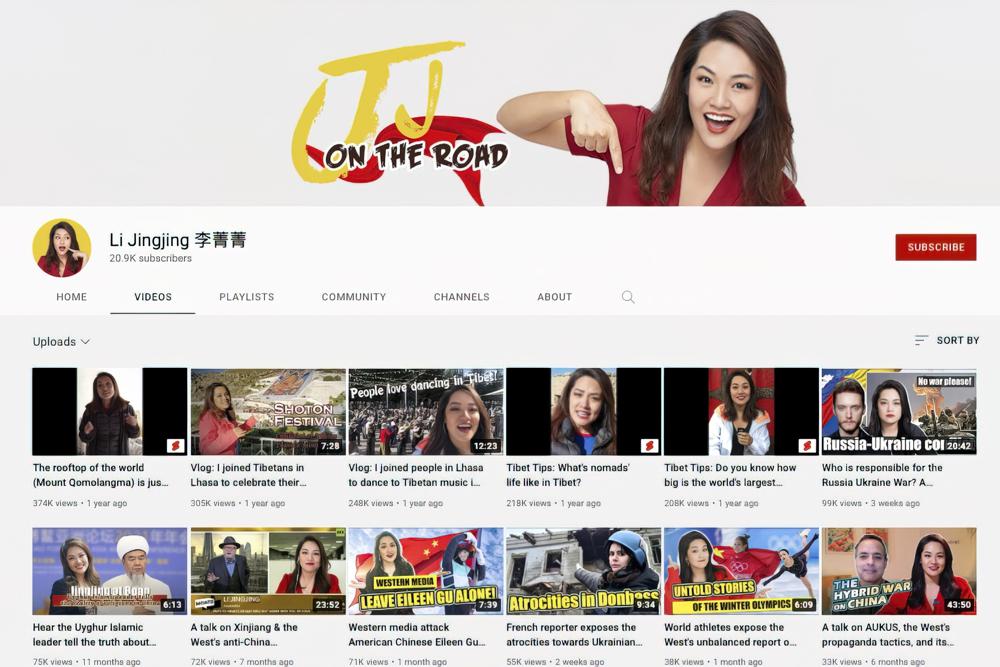Click Shorts icon on world's largest video thumbnail

[807, 446]
